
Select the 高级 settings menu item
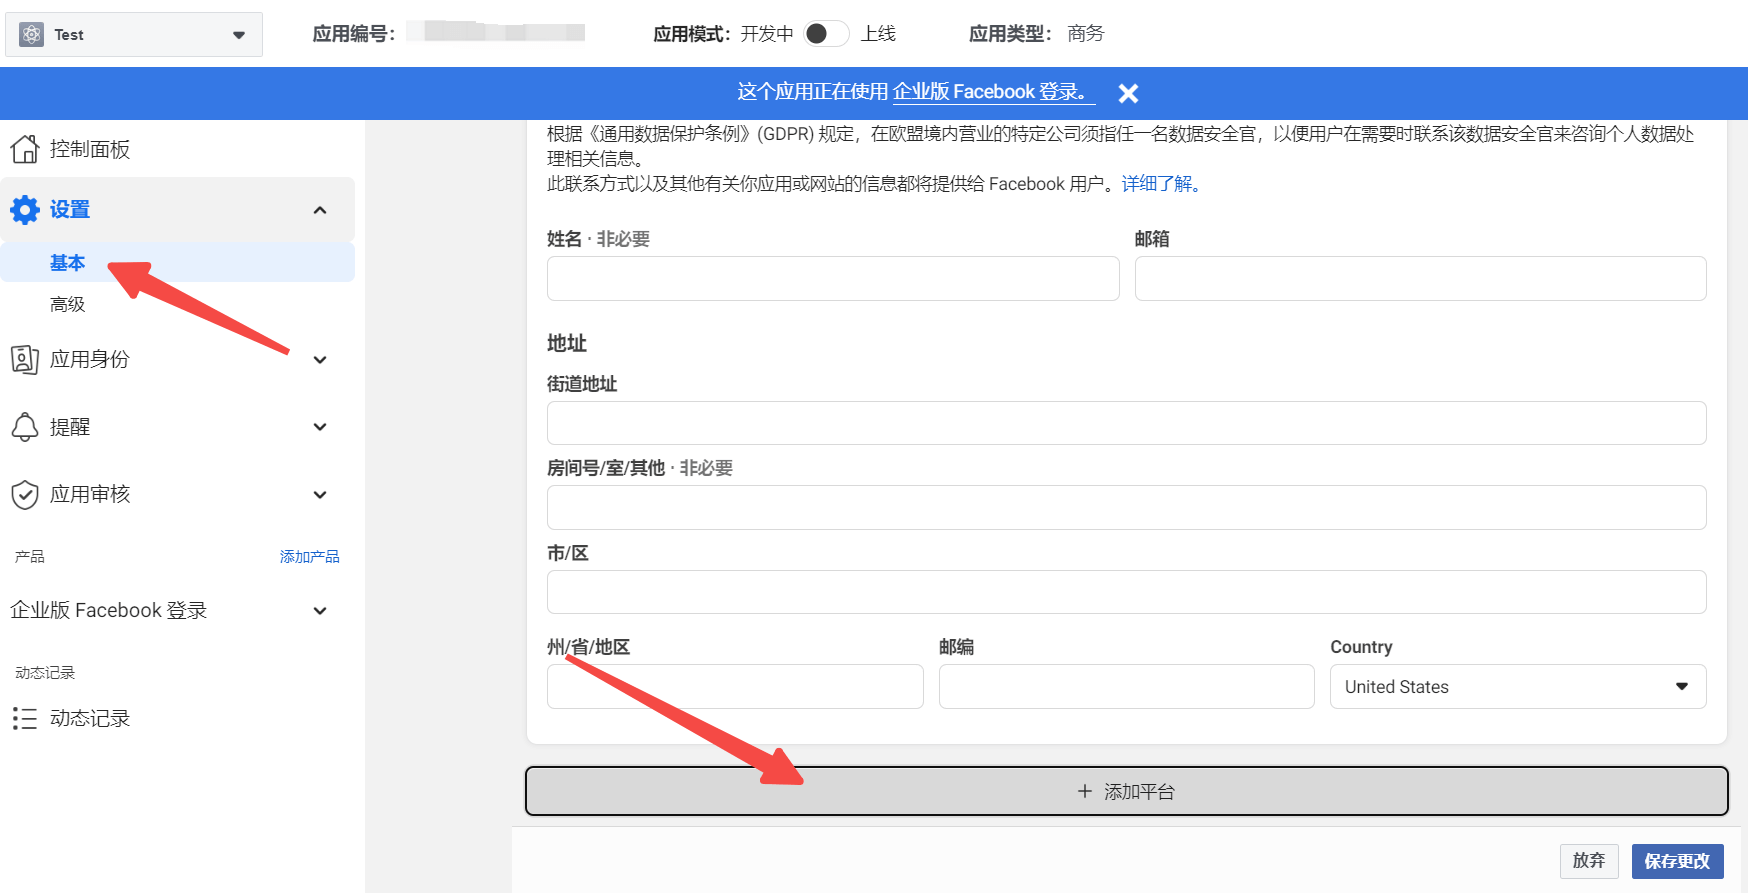pyautogui.click(x=68, y=304)
